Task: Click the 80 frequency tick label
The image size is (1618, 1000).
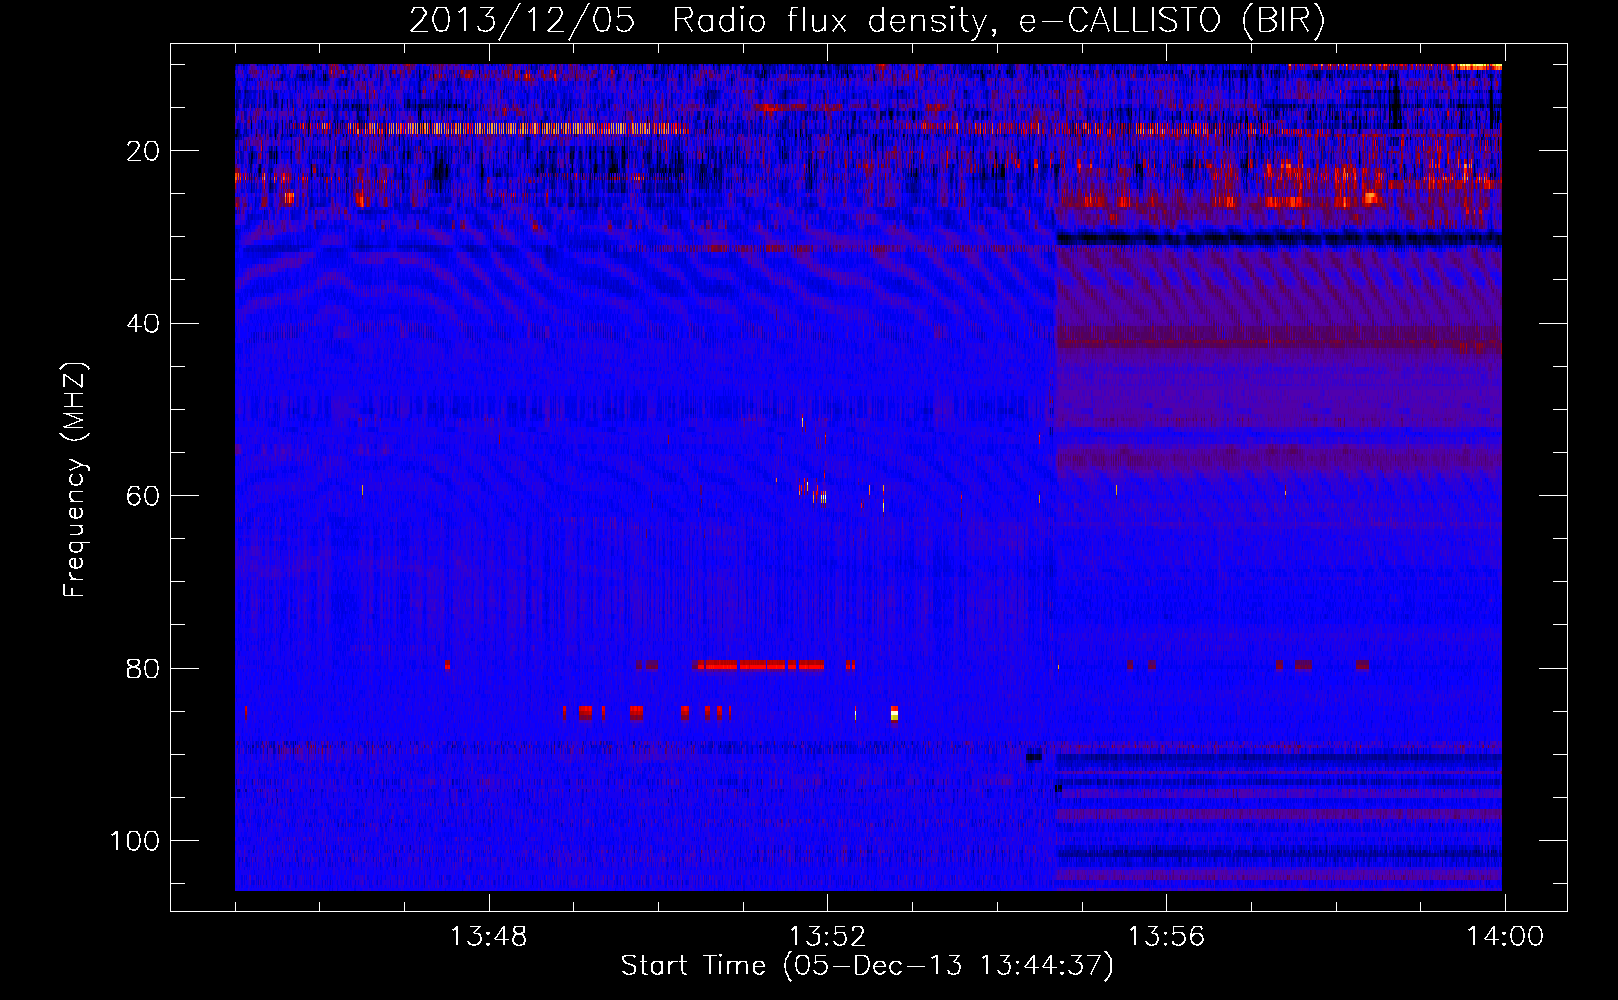Action: pyautogui.click(x=143, y=668)
